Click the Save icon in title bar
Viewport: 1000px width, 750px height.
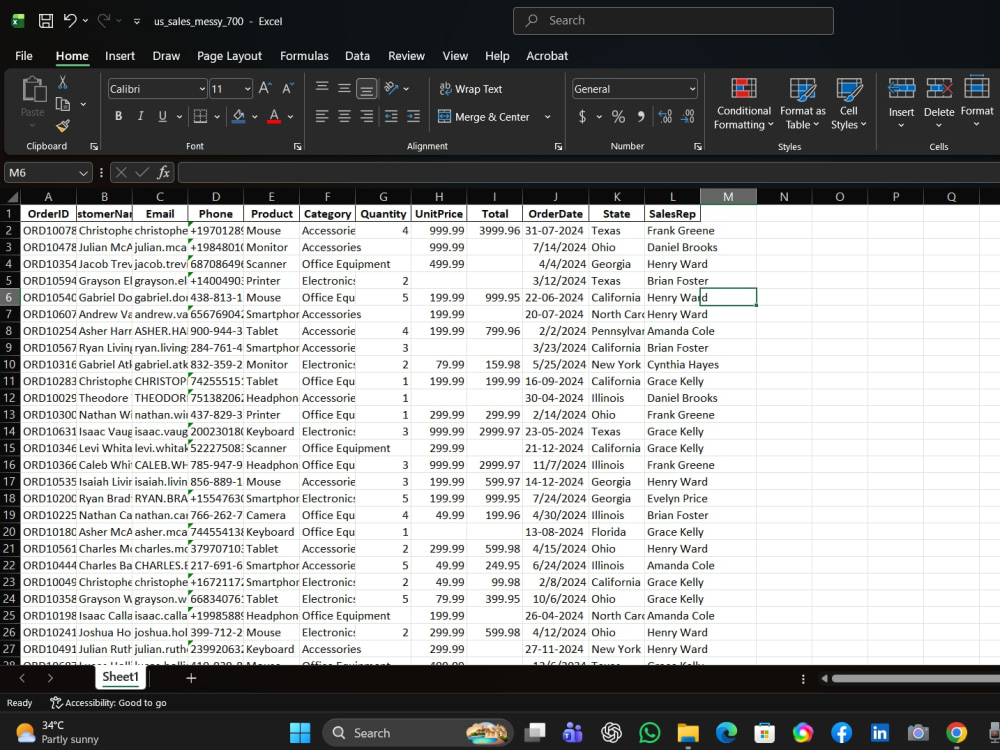coord(46,21)
